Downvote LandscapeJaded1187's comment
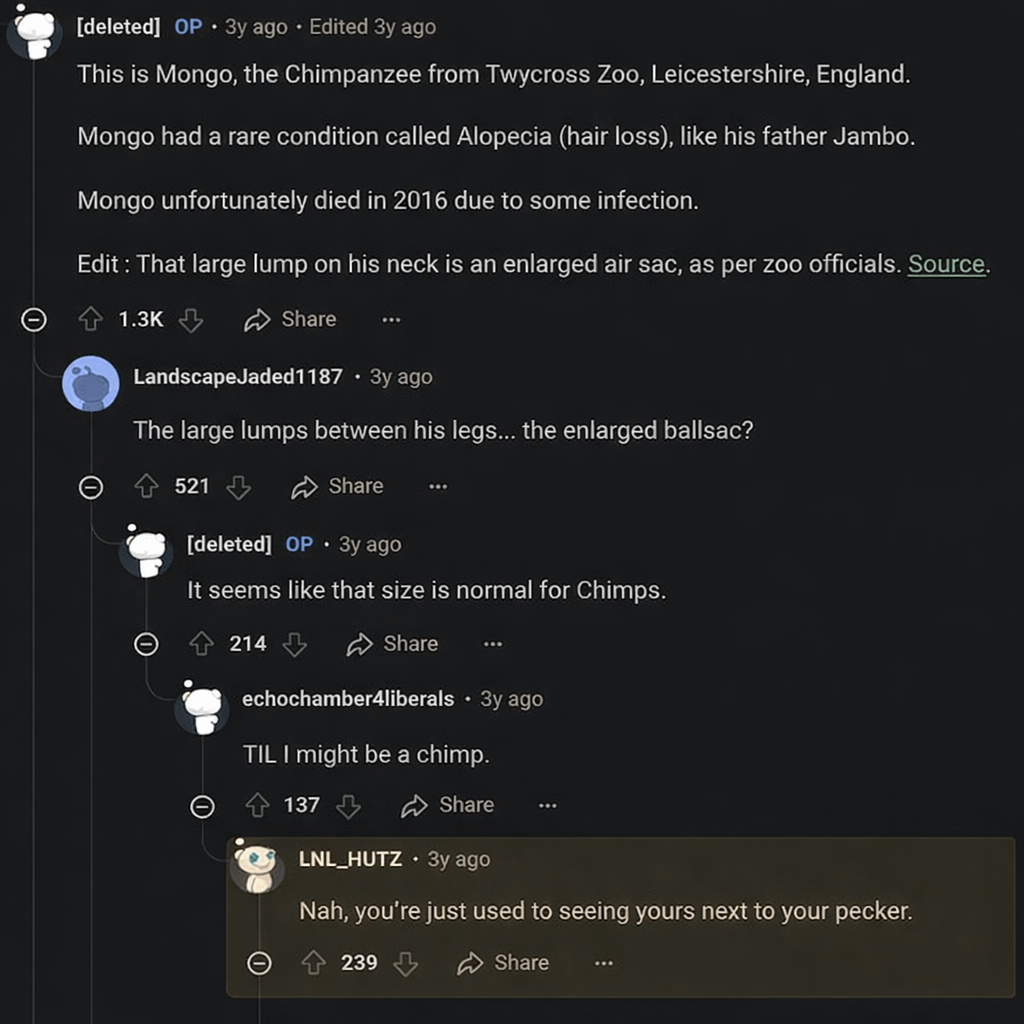The height and width of the screenshot is (1024, 1024). click(x=238, y=486)
